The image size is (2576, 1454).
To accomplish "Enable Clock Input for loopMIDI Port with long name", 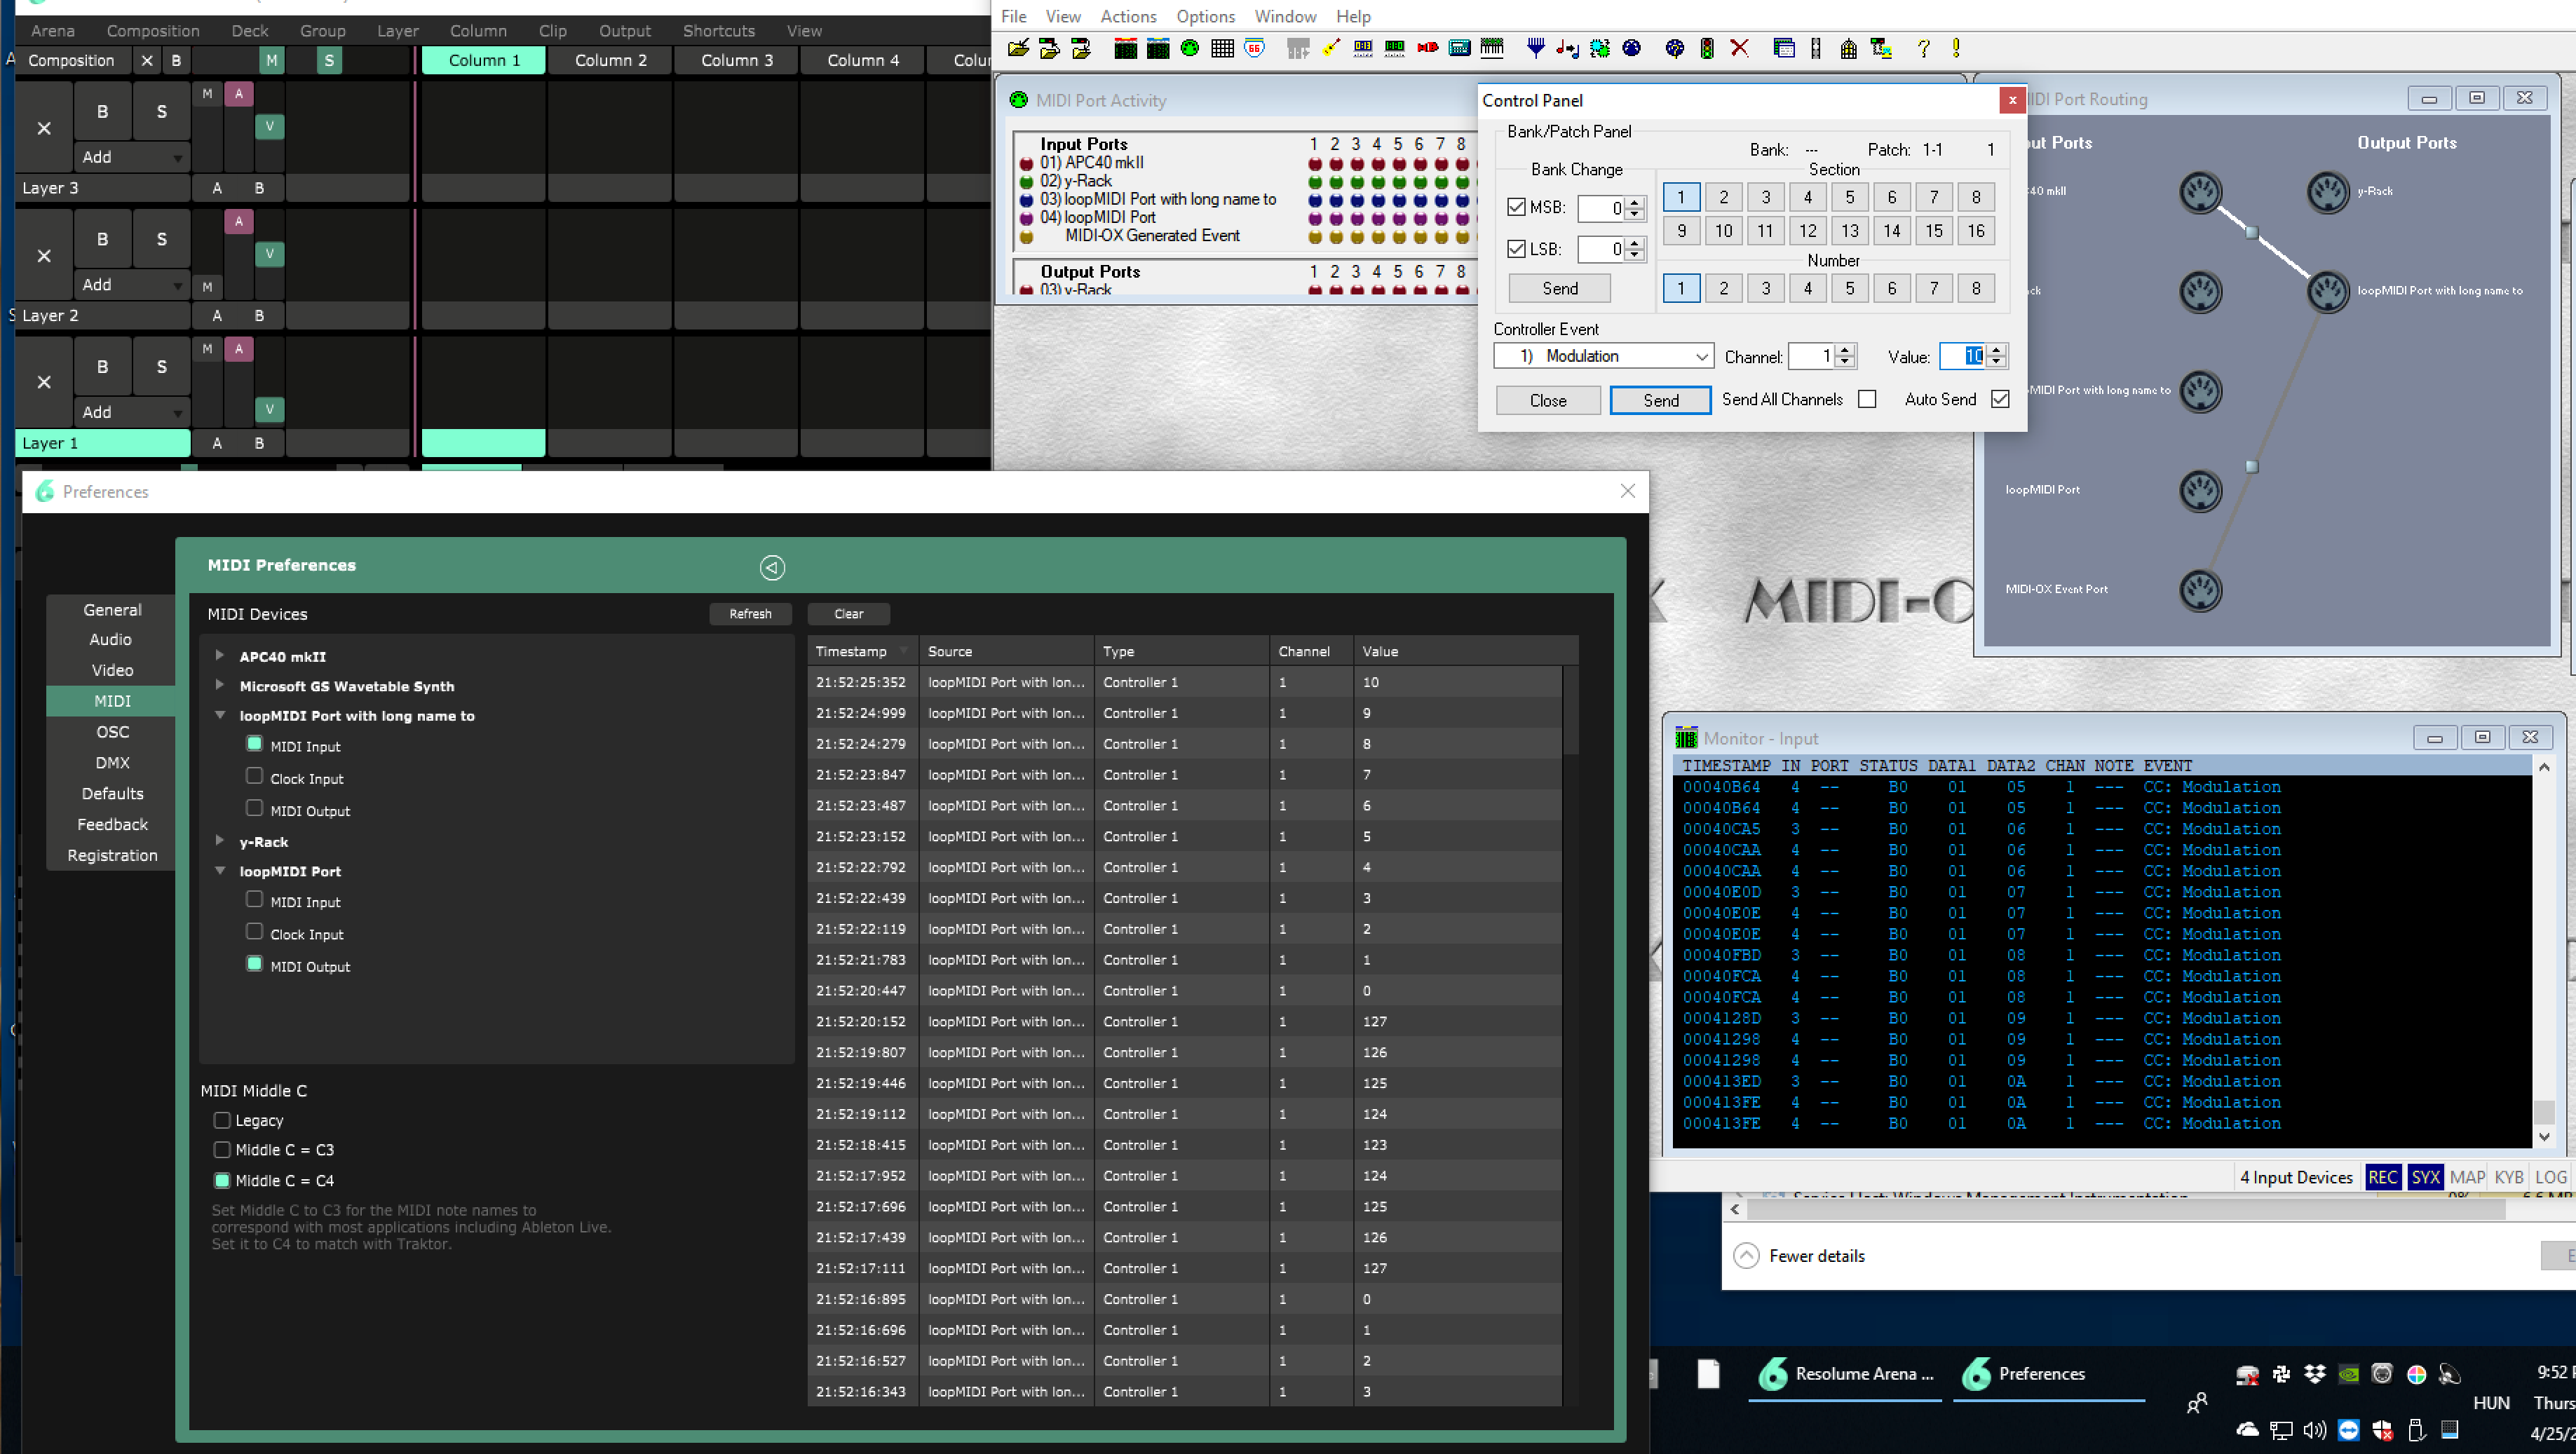I will click(x=254, y=777).
